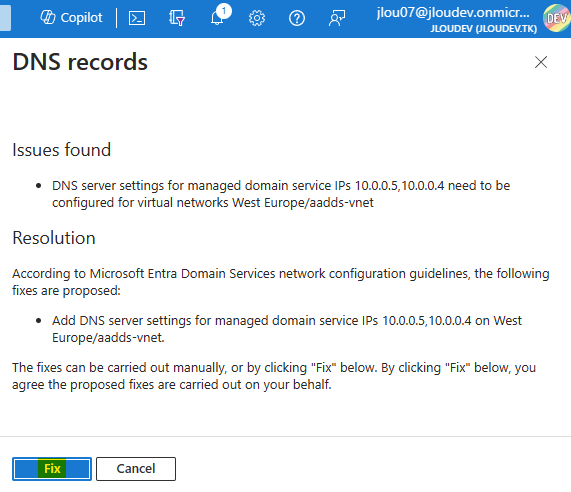Click Fix to apply DNS settings
571x492 pixels.
tap(52, 469)
